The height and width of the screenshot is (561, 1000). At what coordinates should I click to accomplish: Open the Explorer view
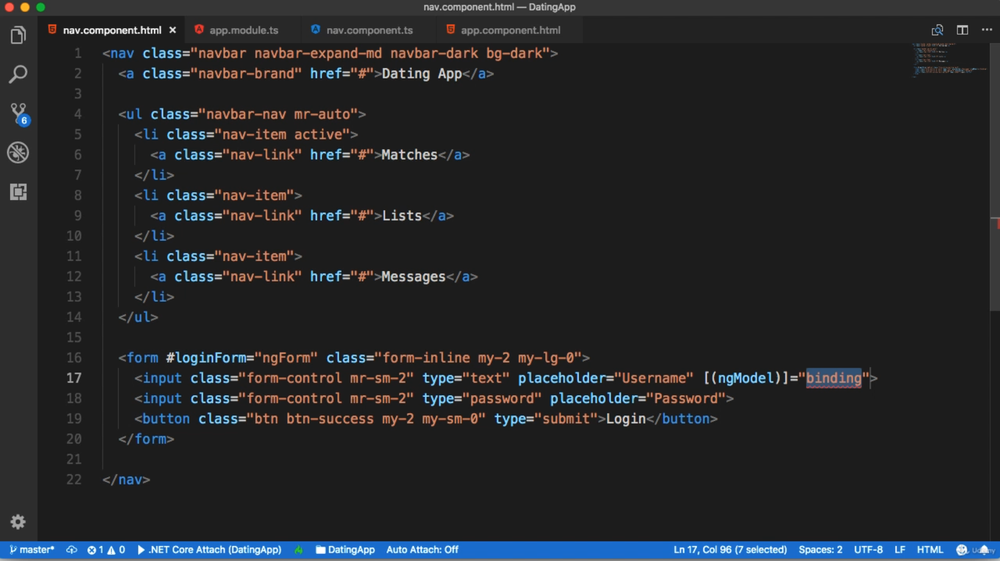(18, 35)
